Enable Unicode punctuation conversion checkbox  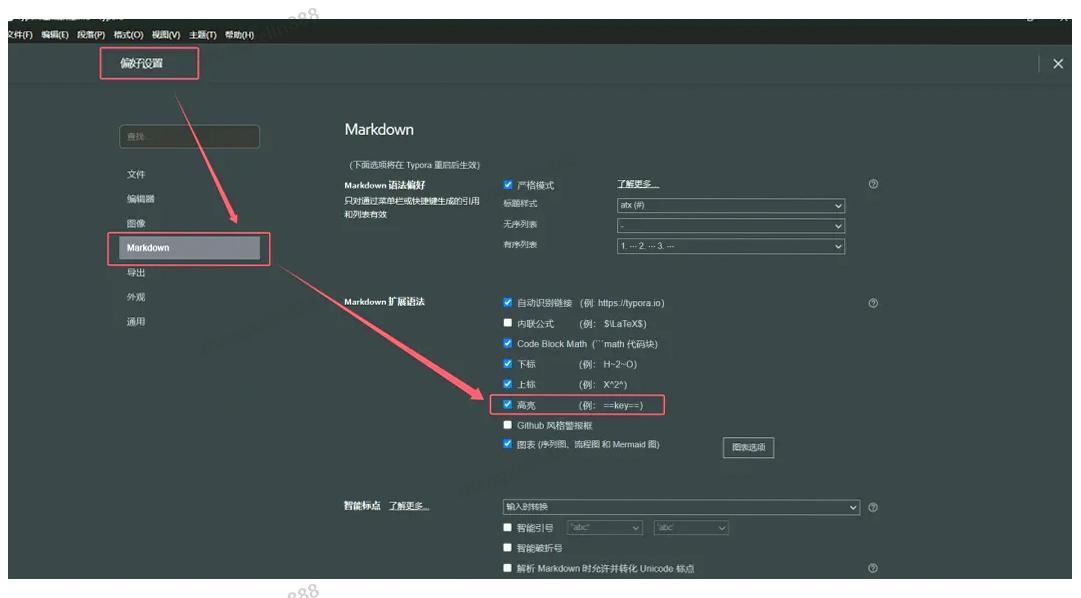pos(507,568)
